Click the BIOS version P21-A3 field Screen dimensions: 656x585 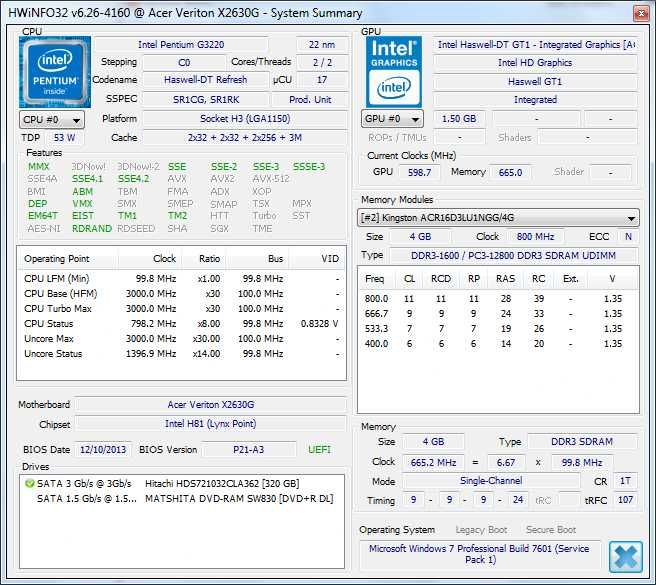[249, 450]
